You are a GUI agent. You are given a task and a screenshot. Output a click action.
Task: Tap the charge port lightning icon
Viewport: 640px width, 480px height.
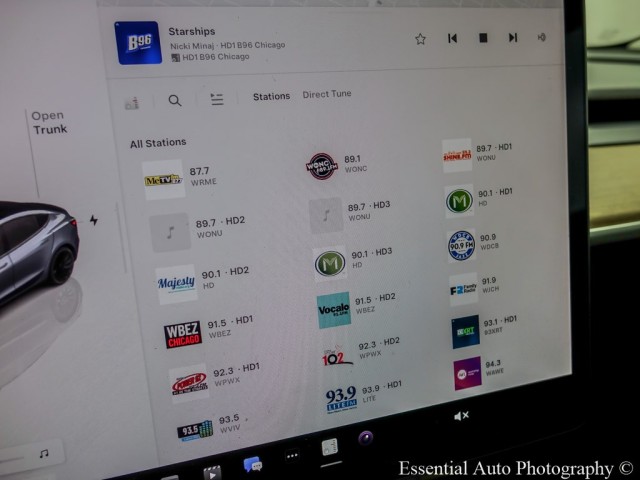[x=94, y=220]
